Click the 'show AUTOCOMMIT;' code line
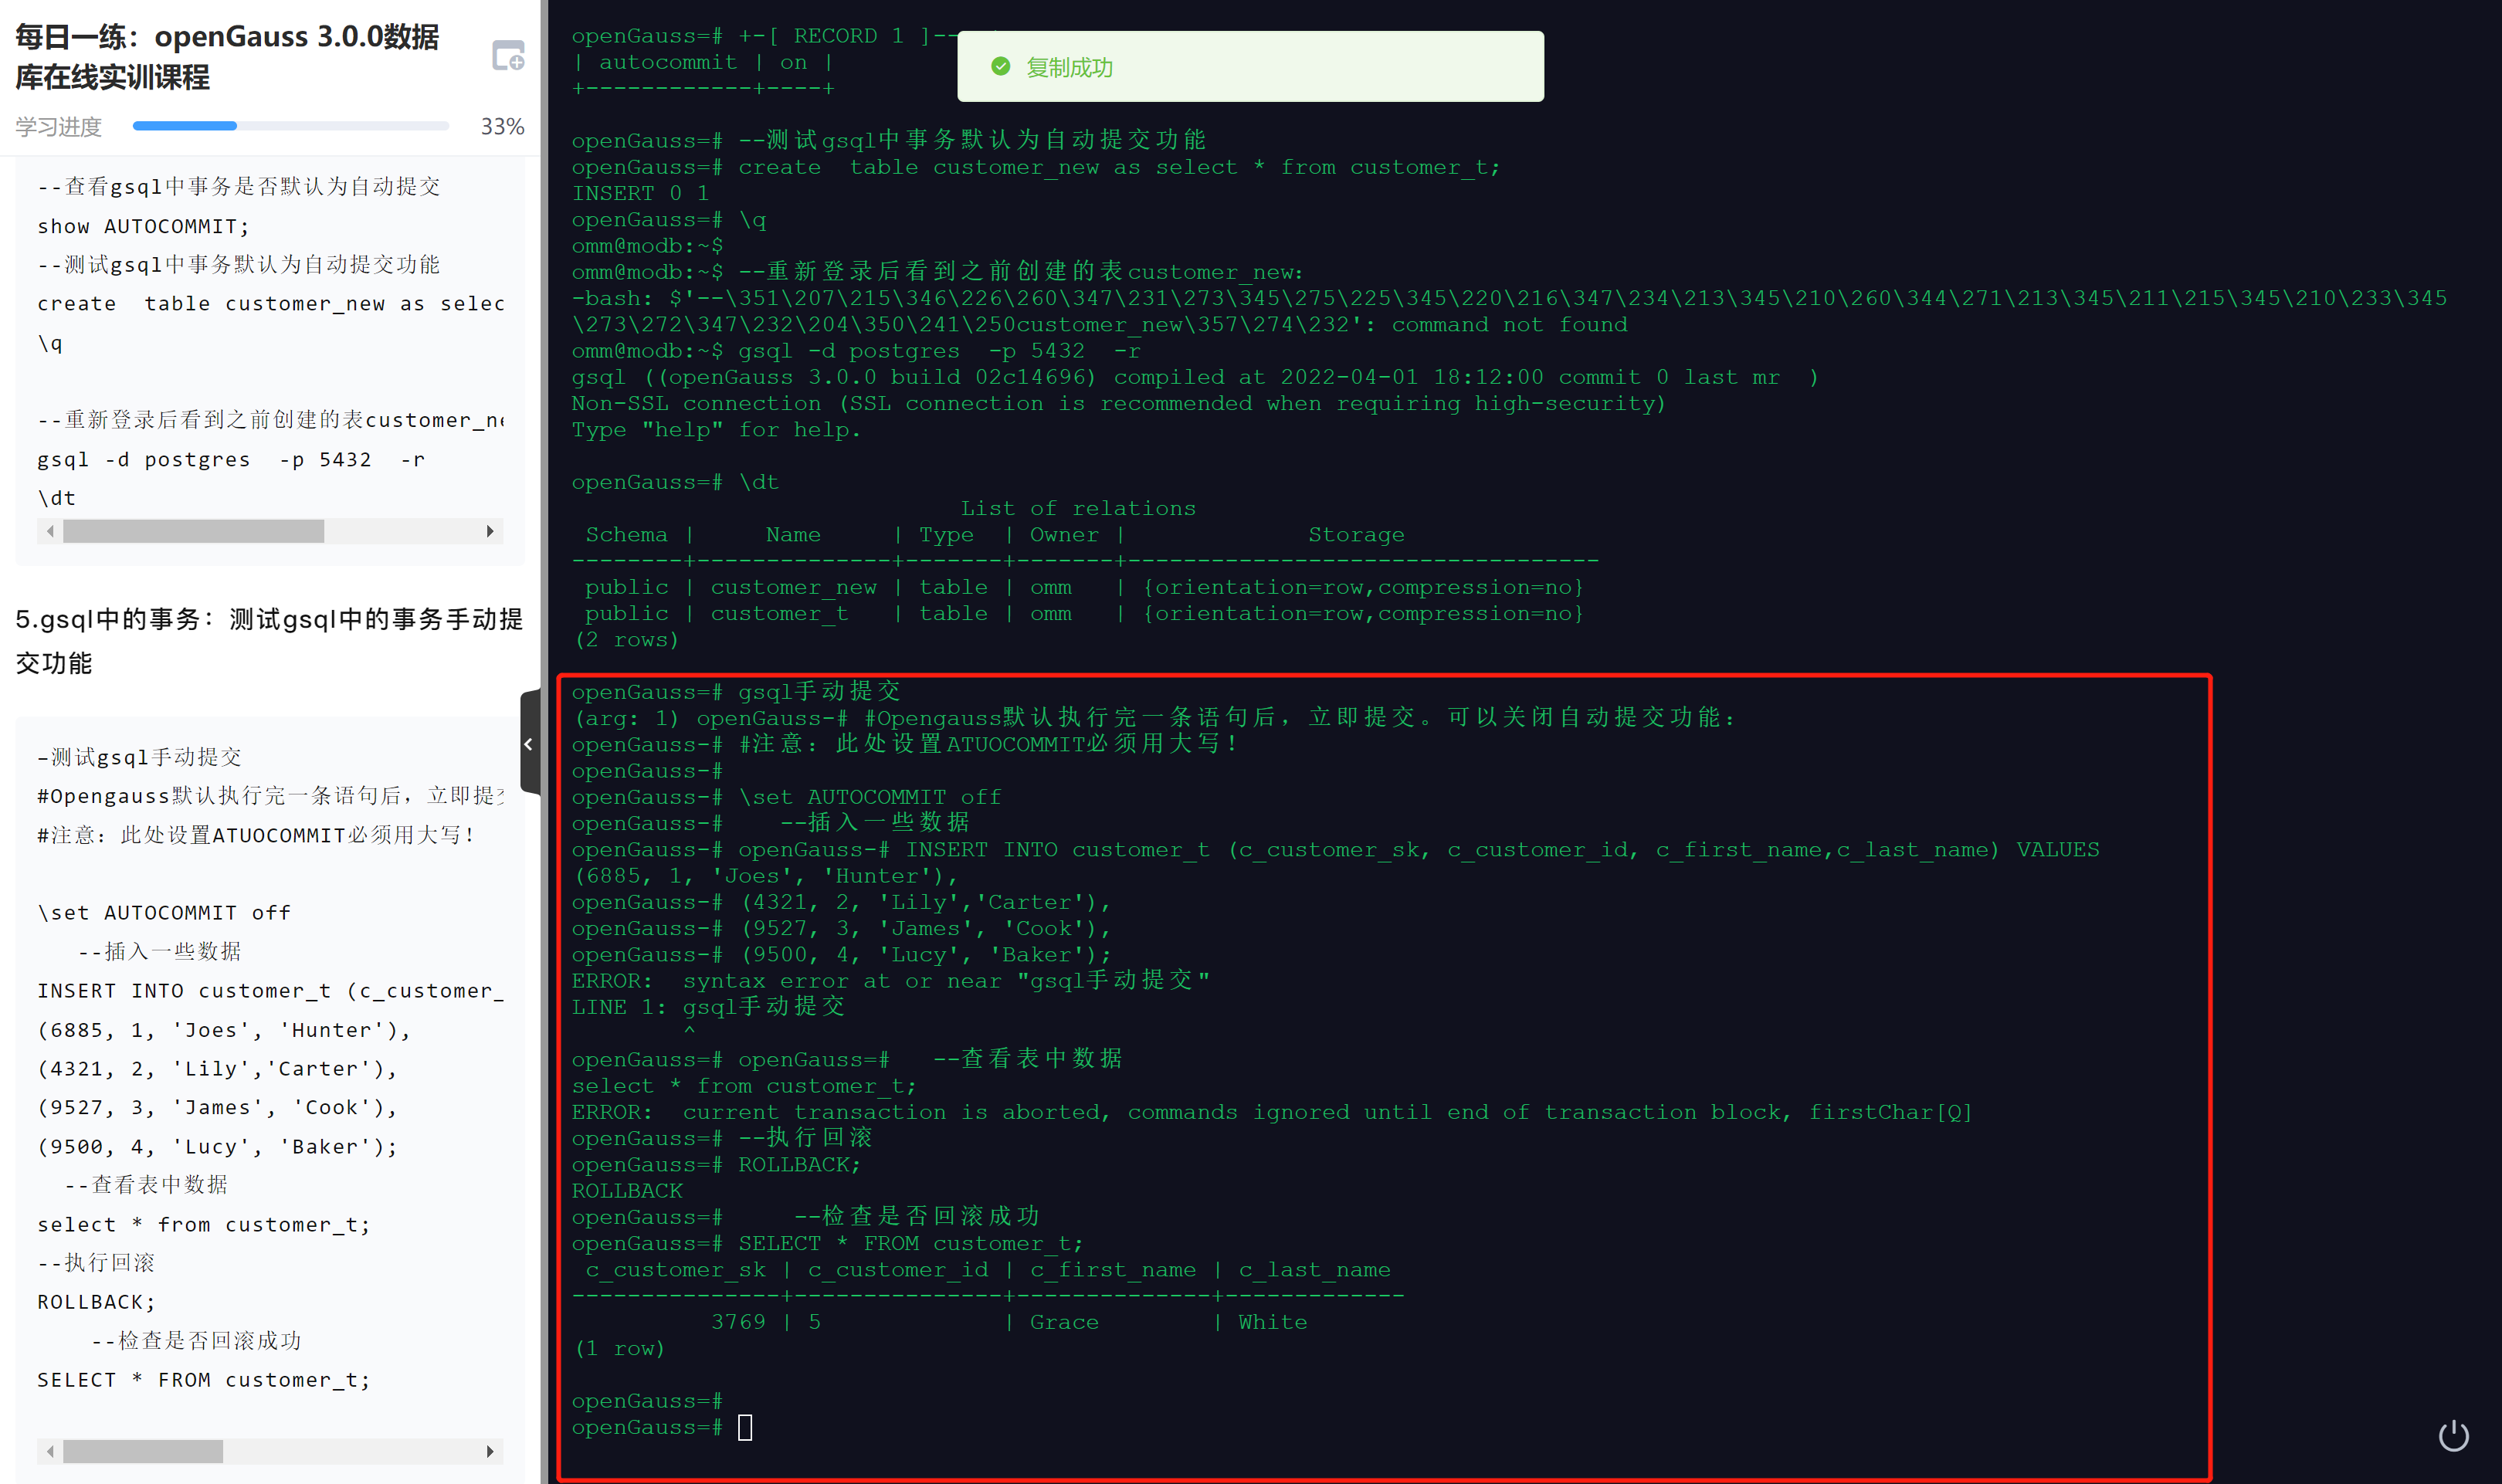The width and height of the screenshot is (2502, 1484). coord(143,226)
